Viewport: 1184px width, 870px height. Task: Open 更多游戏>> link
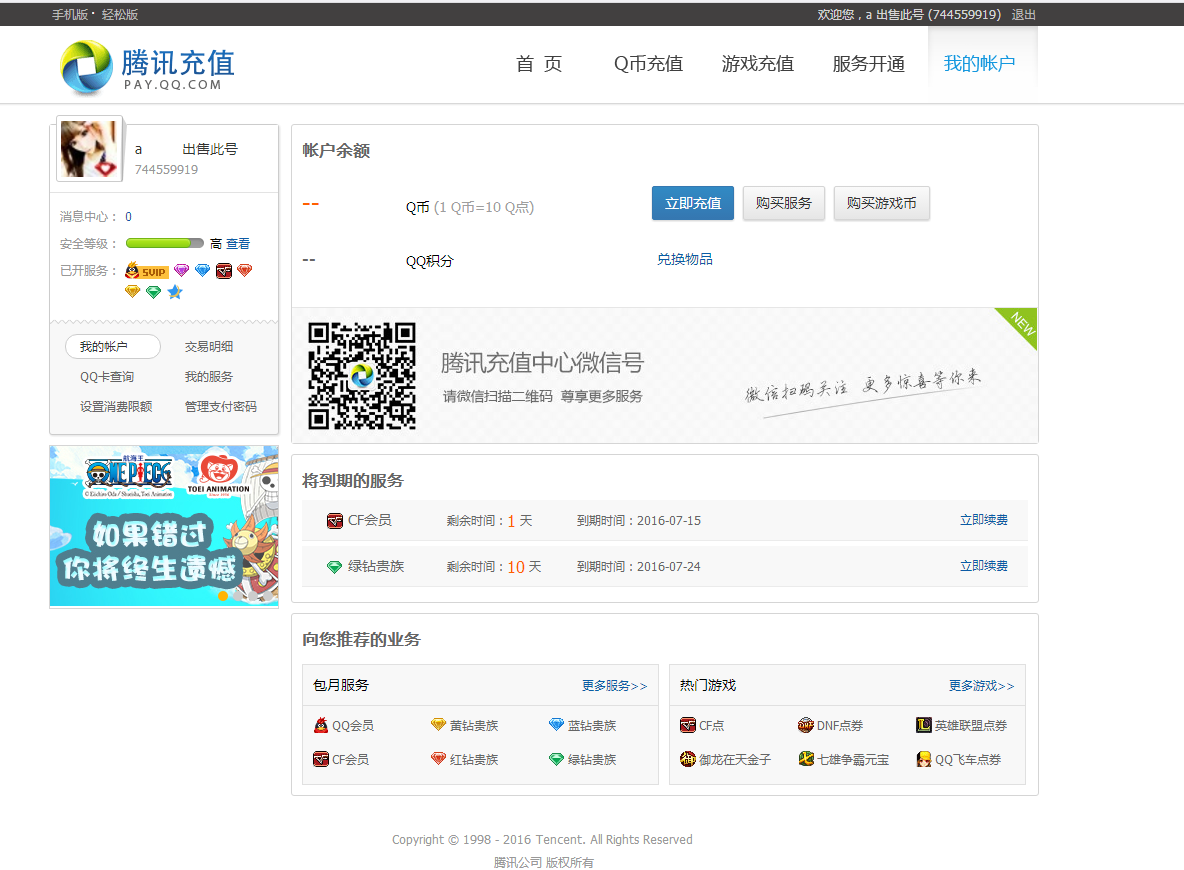click(982, 686)
